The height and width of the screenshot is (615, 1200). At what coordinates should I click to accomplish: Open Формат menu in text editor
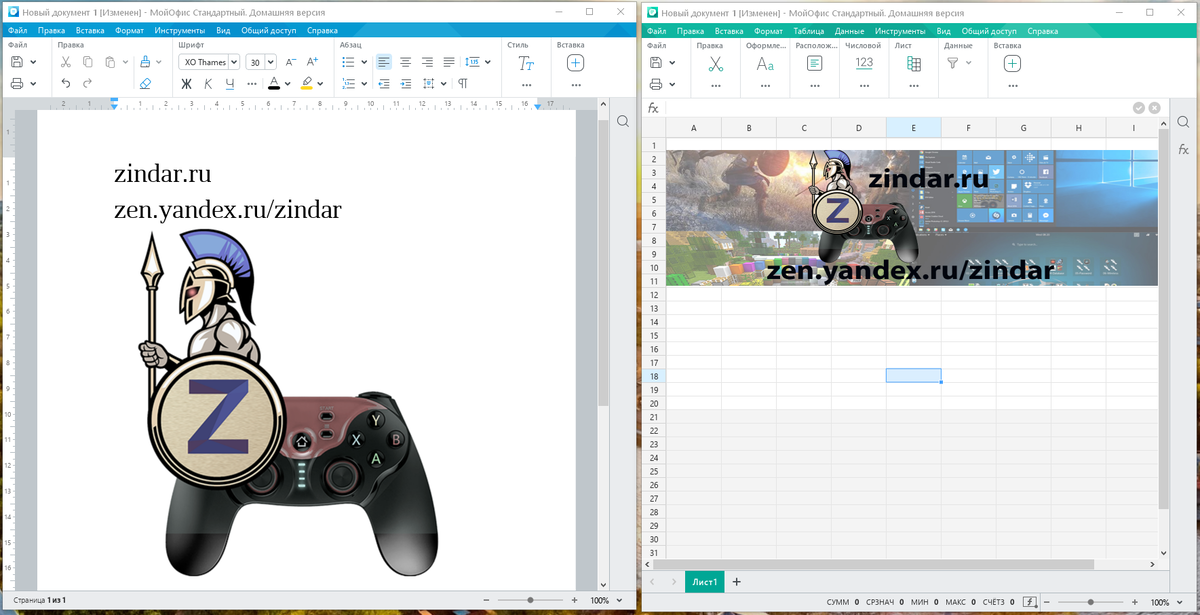[x=129, y=31]
